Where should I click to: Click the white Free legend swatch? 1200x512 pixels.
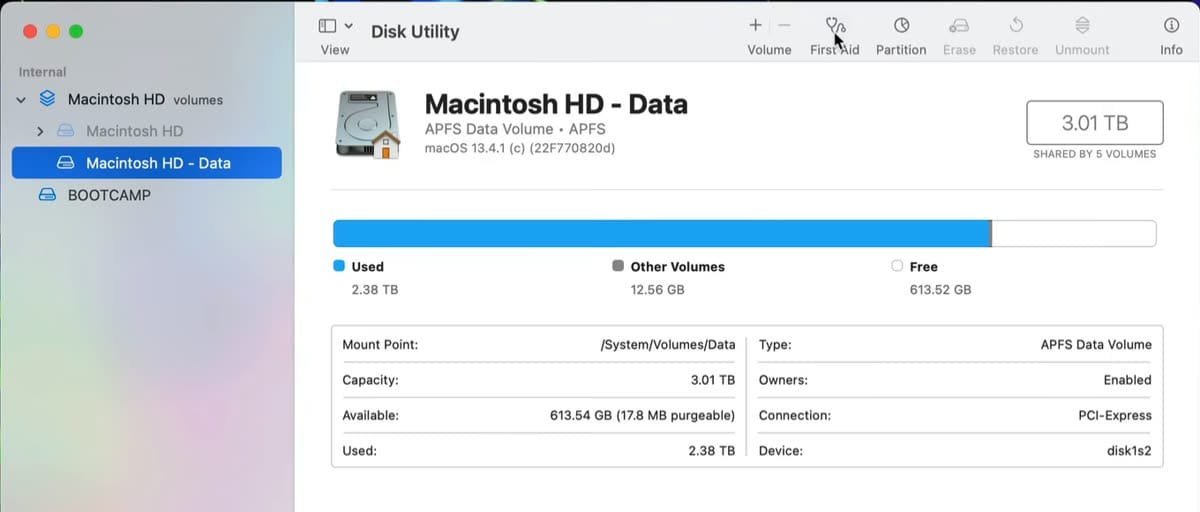[x=897, y=266]
